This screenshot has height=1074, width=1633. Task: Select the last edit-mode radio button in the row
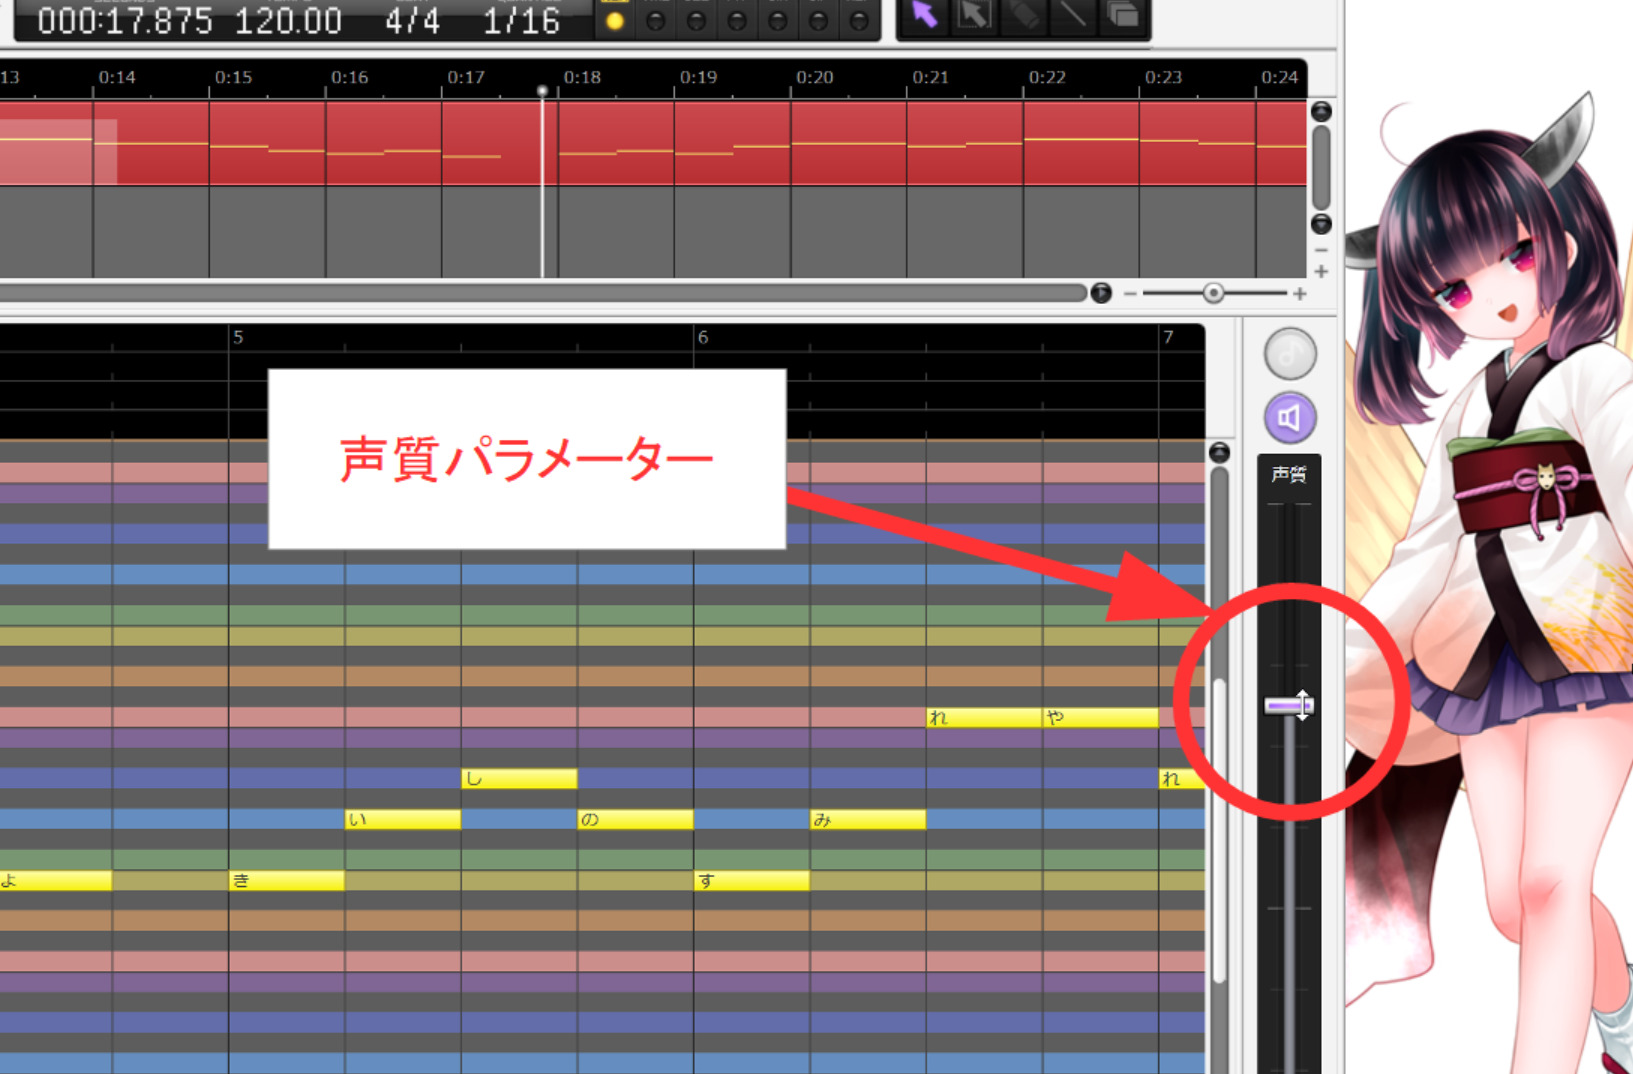[859, 20]
